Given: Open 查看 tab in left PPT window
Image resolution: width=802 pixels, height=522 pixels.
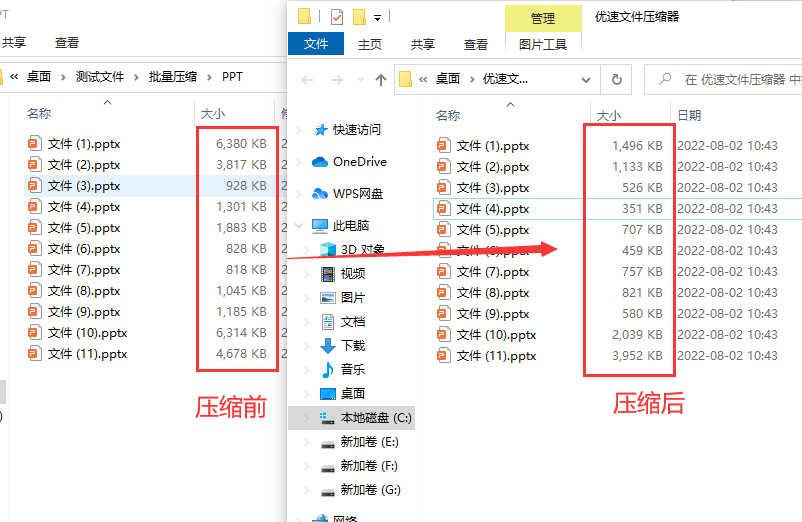Looking at the screenshot, I should (66, 42).
